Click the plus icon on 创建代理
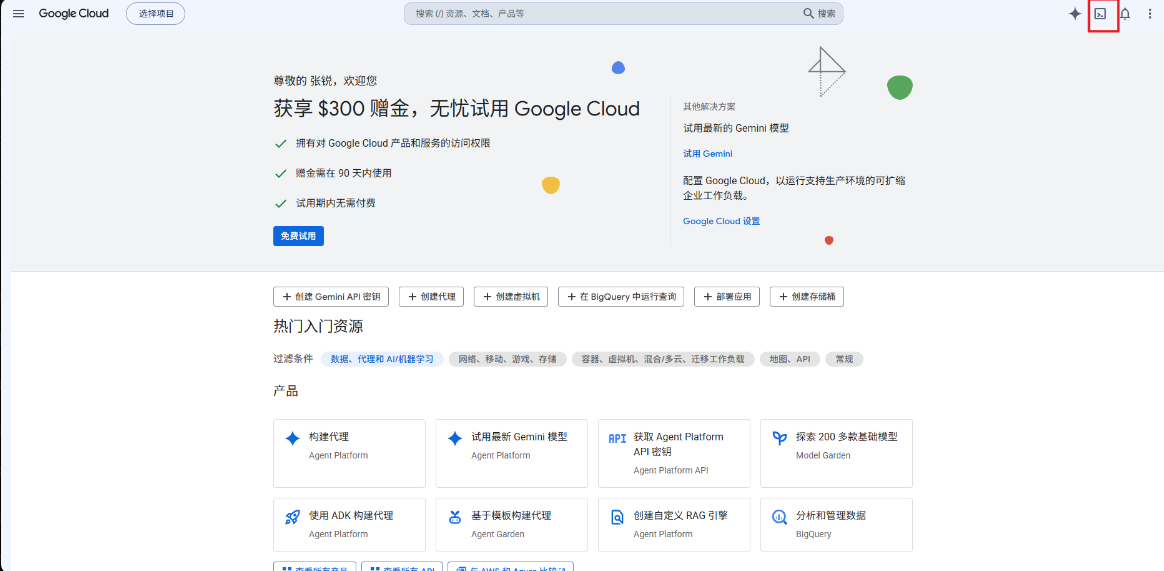 413,297
